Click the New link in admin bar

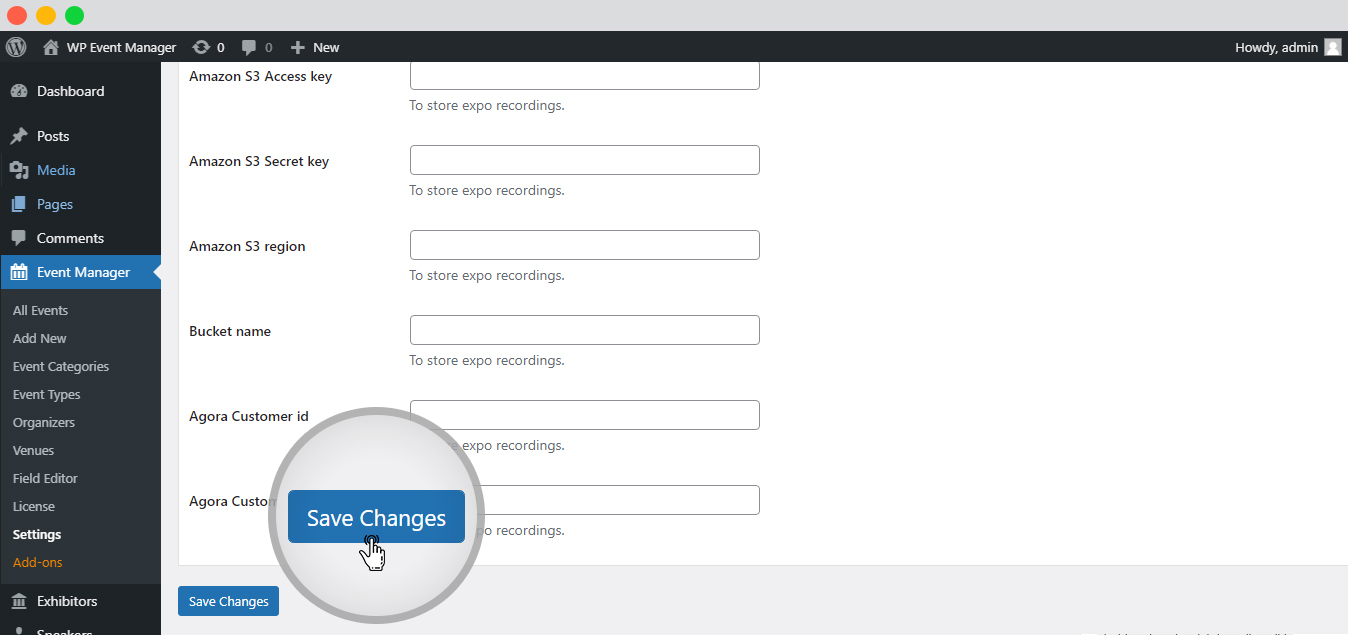click(326, 47)
